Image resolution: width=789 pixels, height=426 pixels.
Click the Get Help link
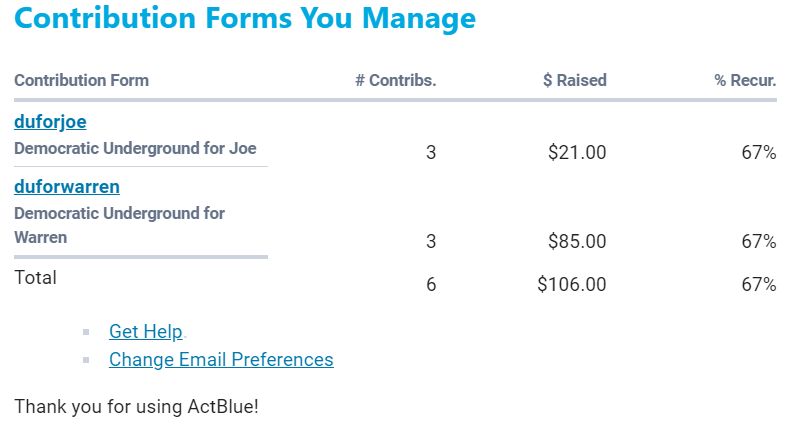point(146,332)
